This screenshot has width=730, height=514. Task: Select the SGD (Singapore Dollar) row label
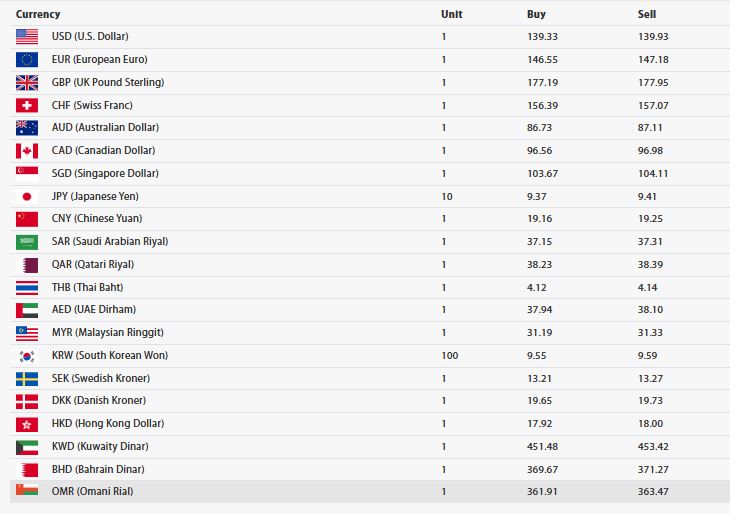click(105, 173)
